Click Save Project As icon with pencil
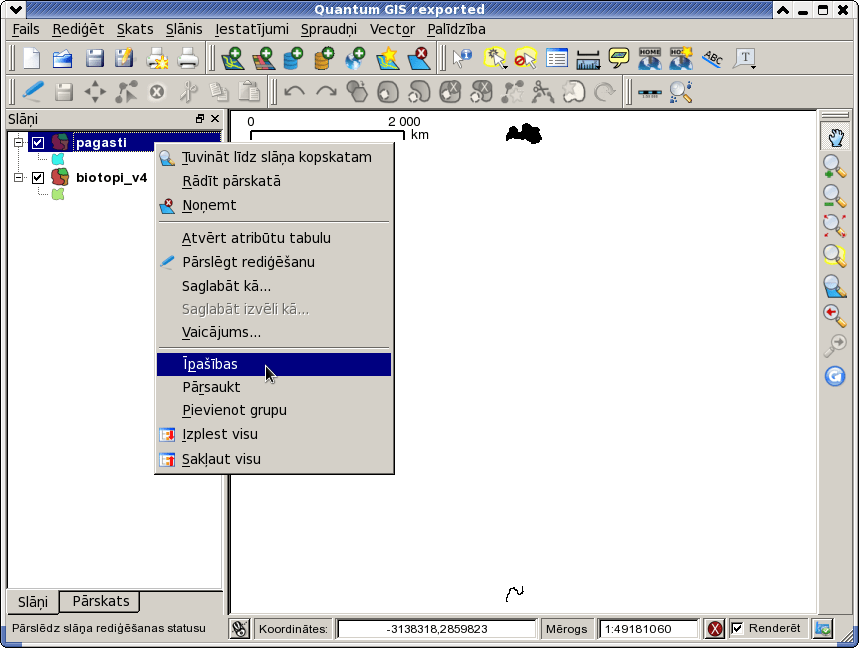 (x=124, y=58)
